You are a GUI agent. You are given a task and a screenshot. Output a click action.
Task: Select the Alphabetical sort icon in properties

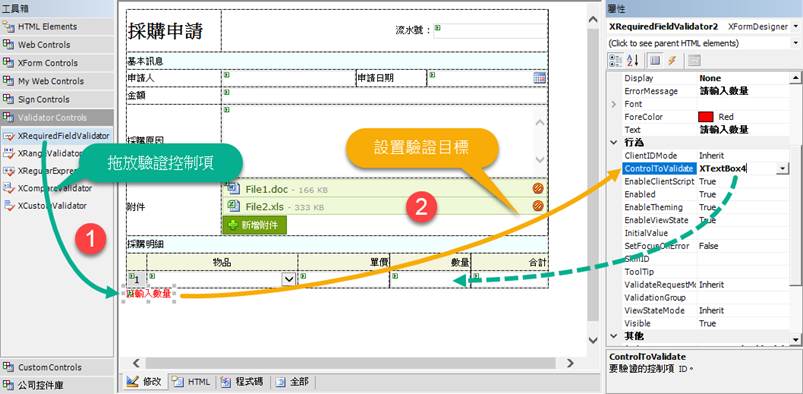pos(632,60)
